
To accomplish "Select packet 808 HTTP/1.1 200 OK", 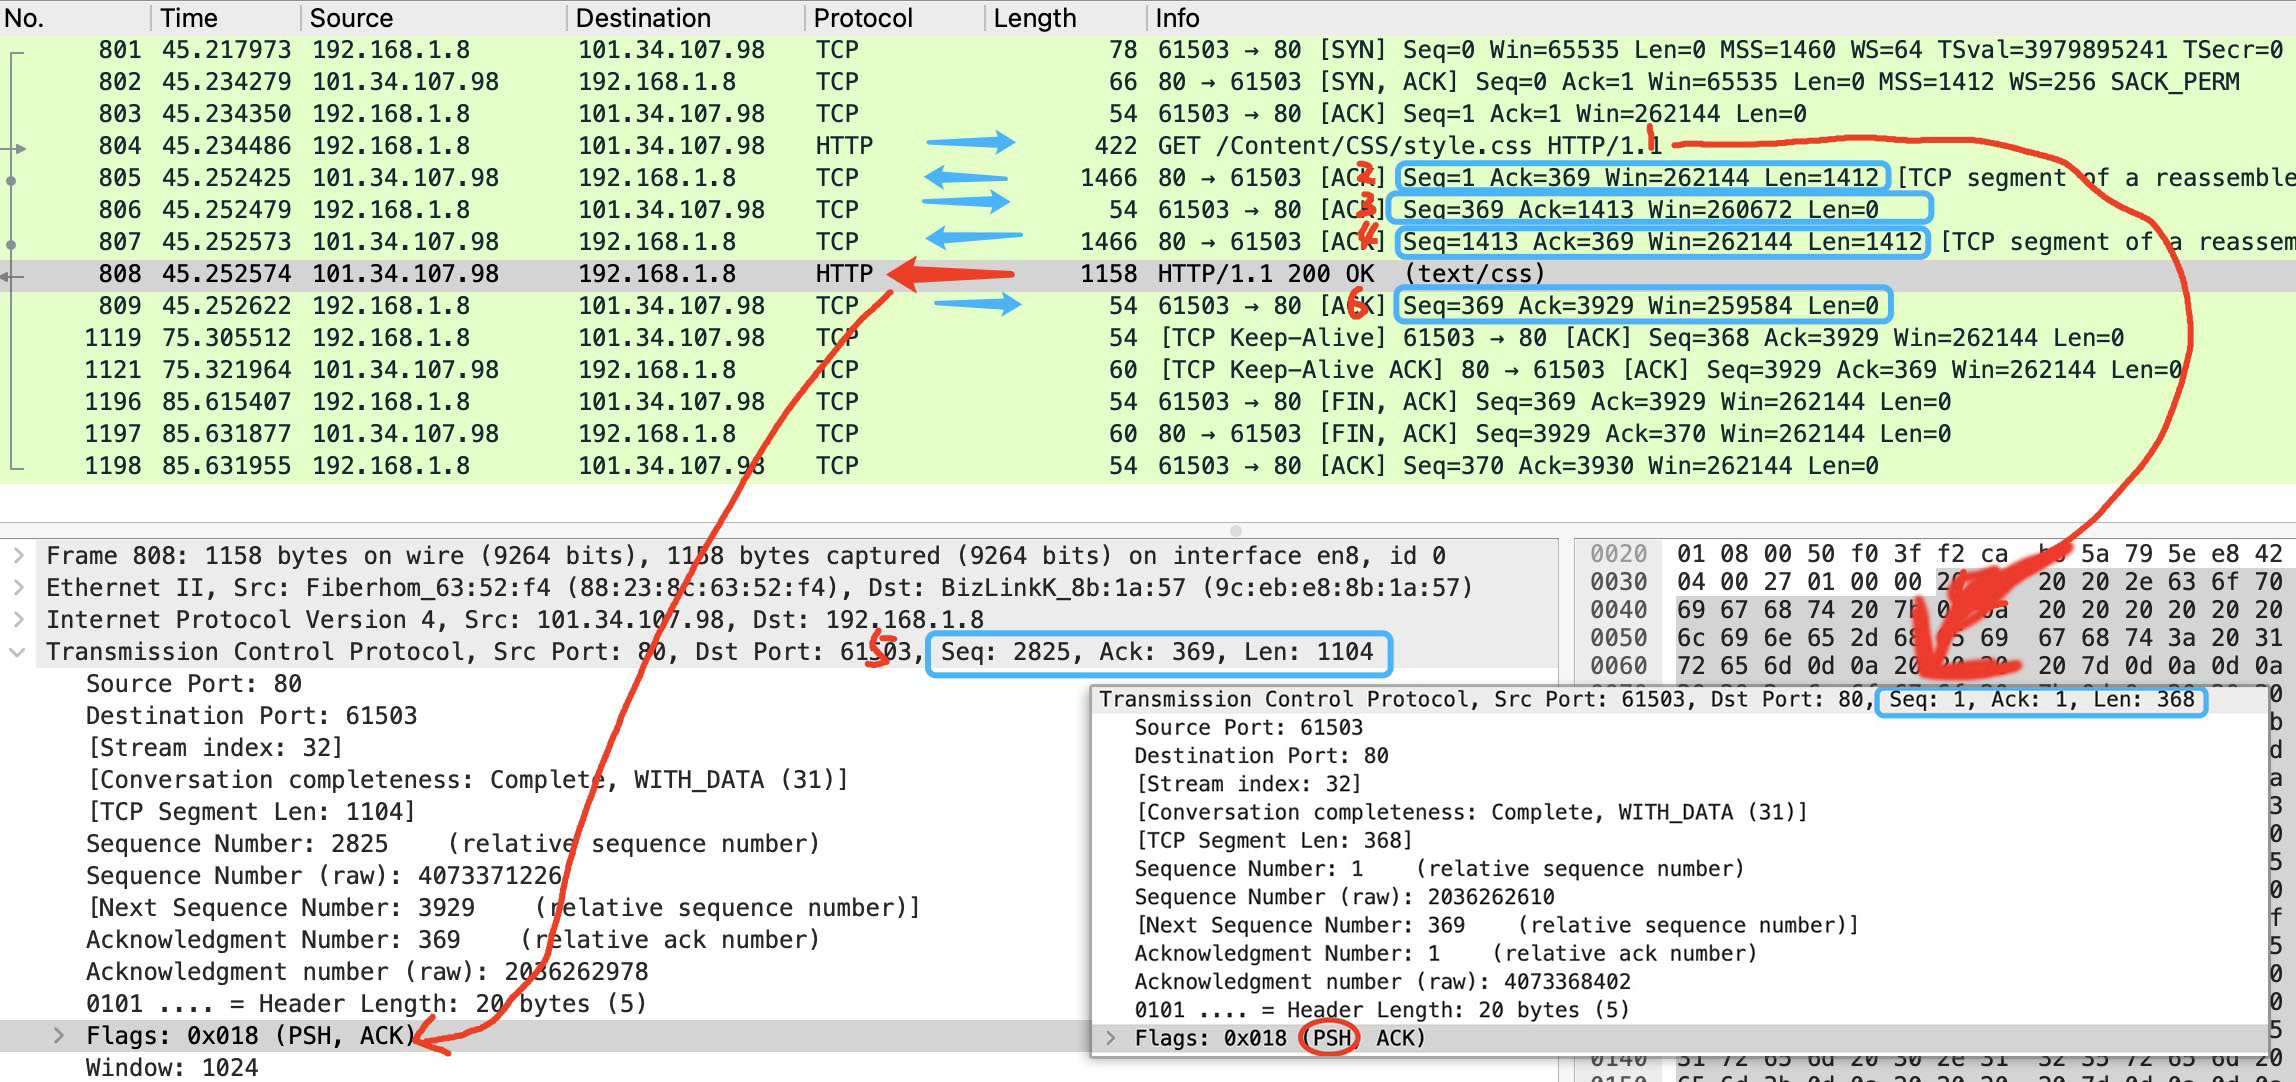I will [x=1350, y=274].
